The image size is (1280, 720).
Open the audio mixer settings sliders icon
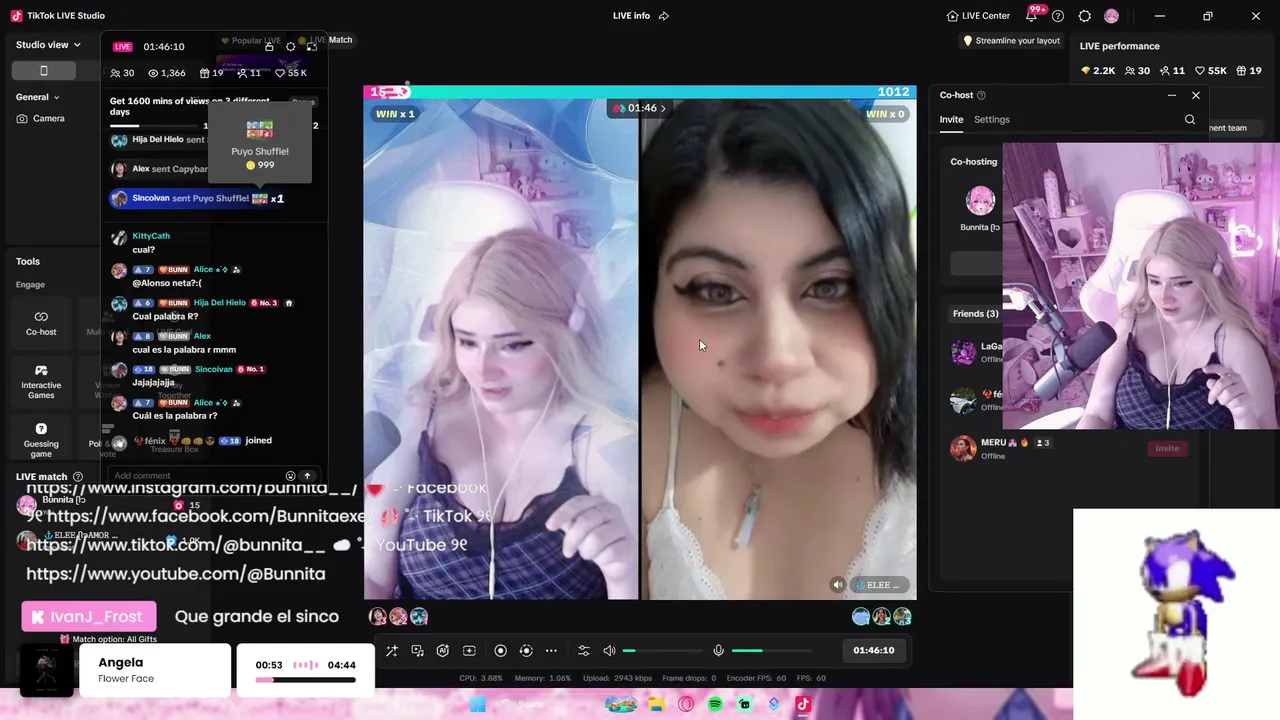(584, 651)
